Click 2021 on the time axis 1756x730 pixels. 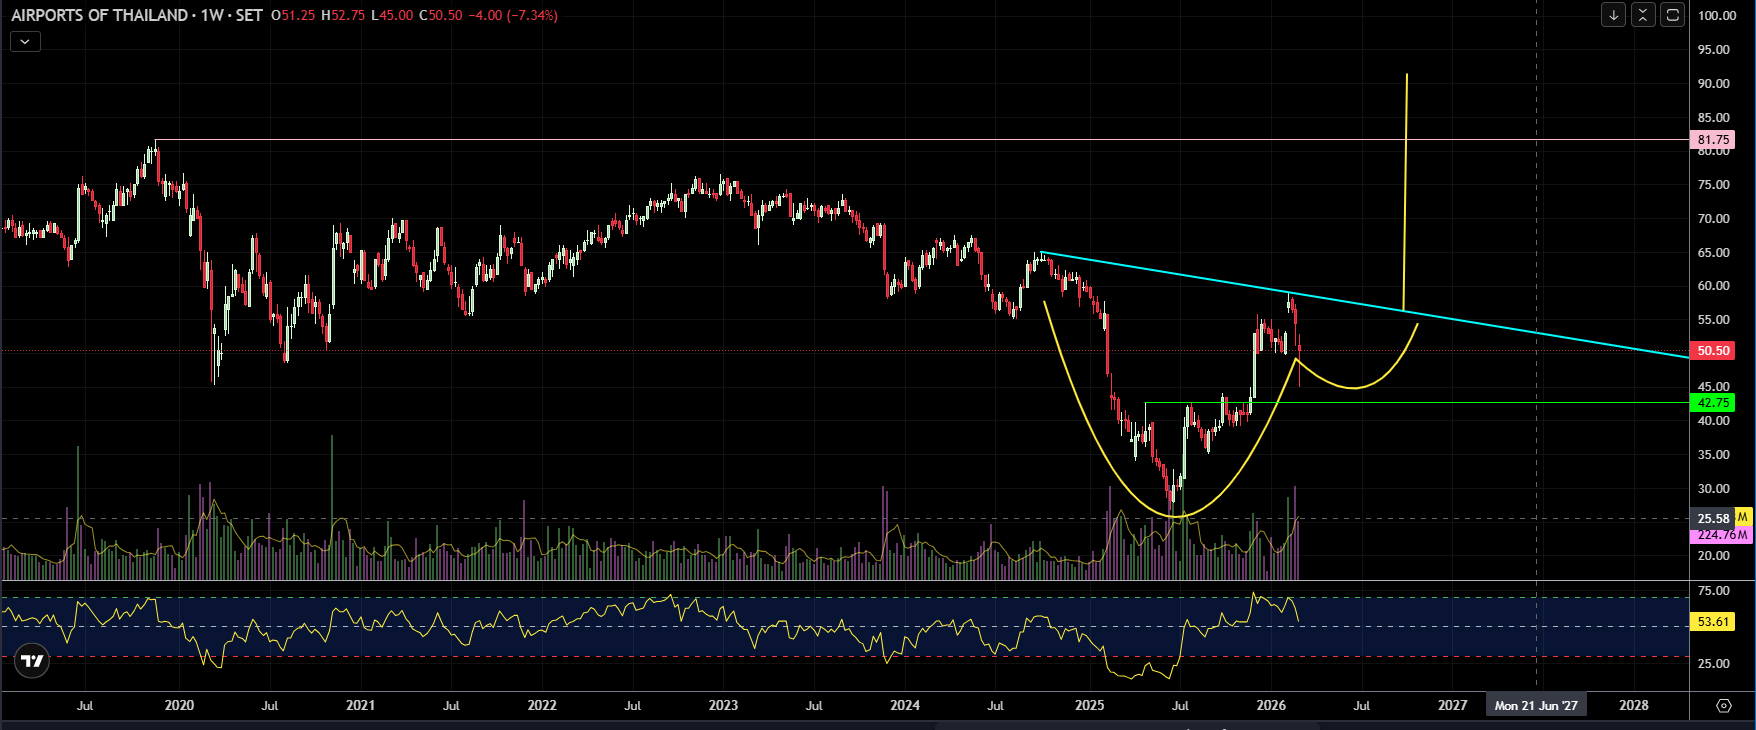tap(360, 705)
